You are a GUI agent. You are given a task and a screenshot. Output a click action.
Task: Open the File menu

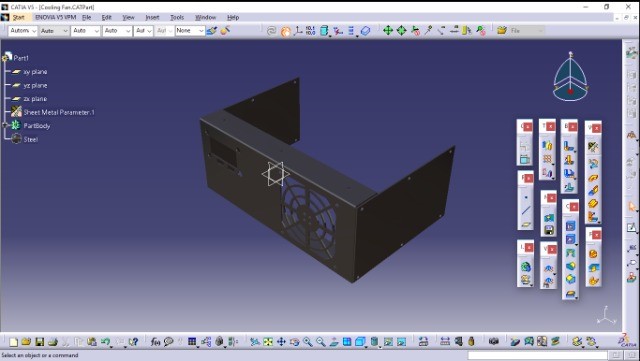[87, 18]
